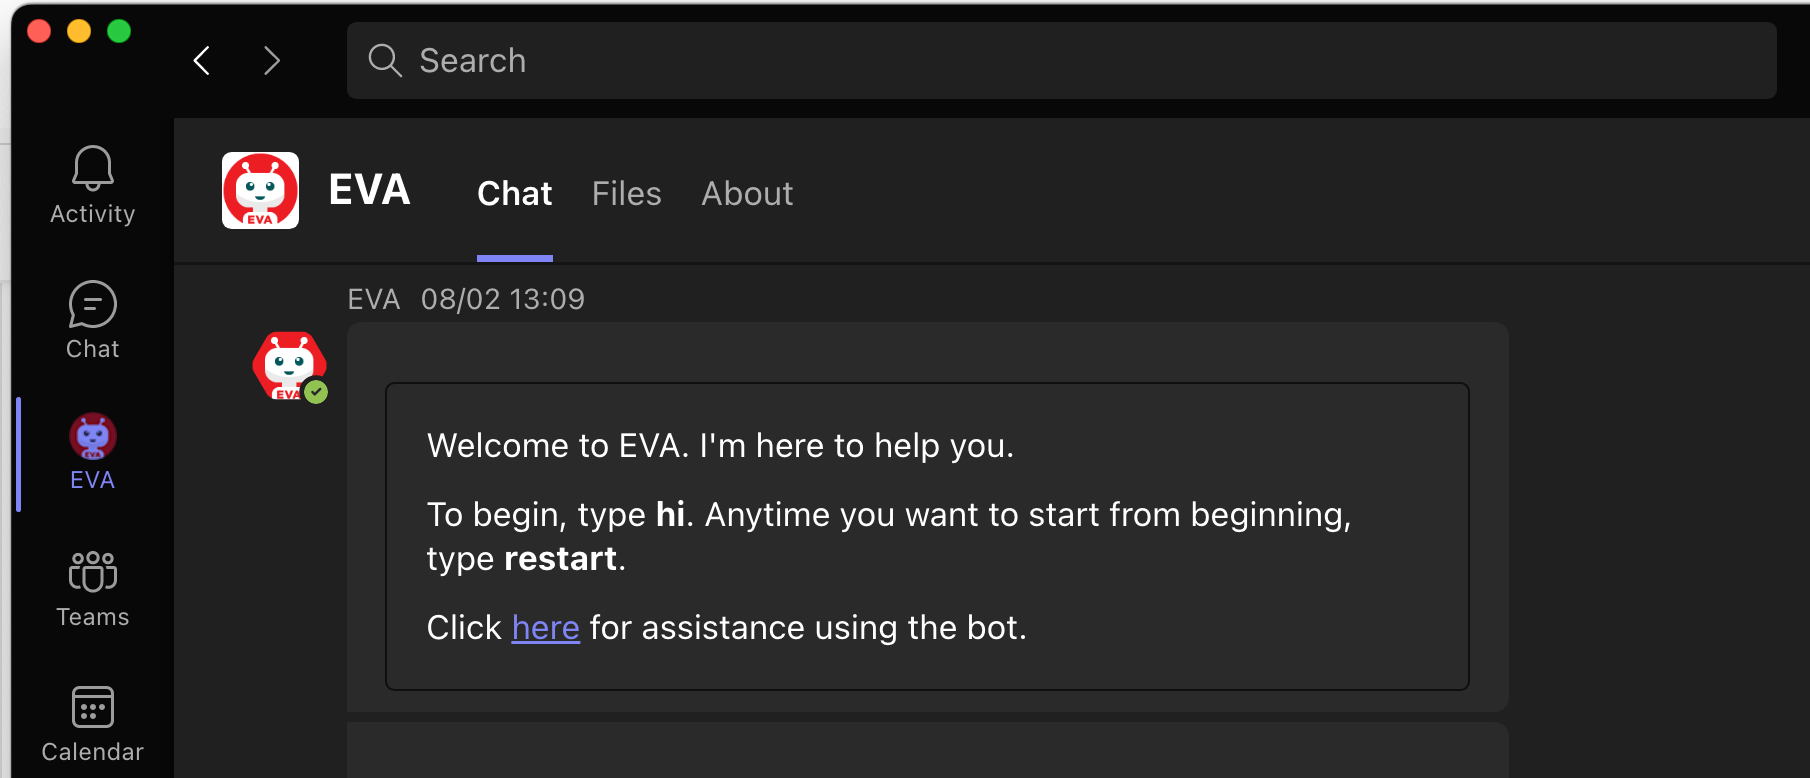Click the EVA sender name above message
1810x778 pixels.
[x=373, y=299]
